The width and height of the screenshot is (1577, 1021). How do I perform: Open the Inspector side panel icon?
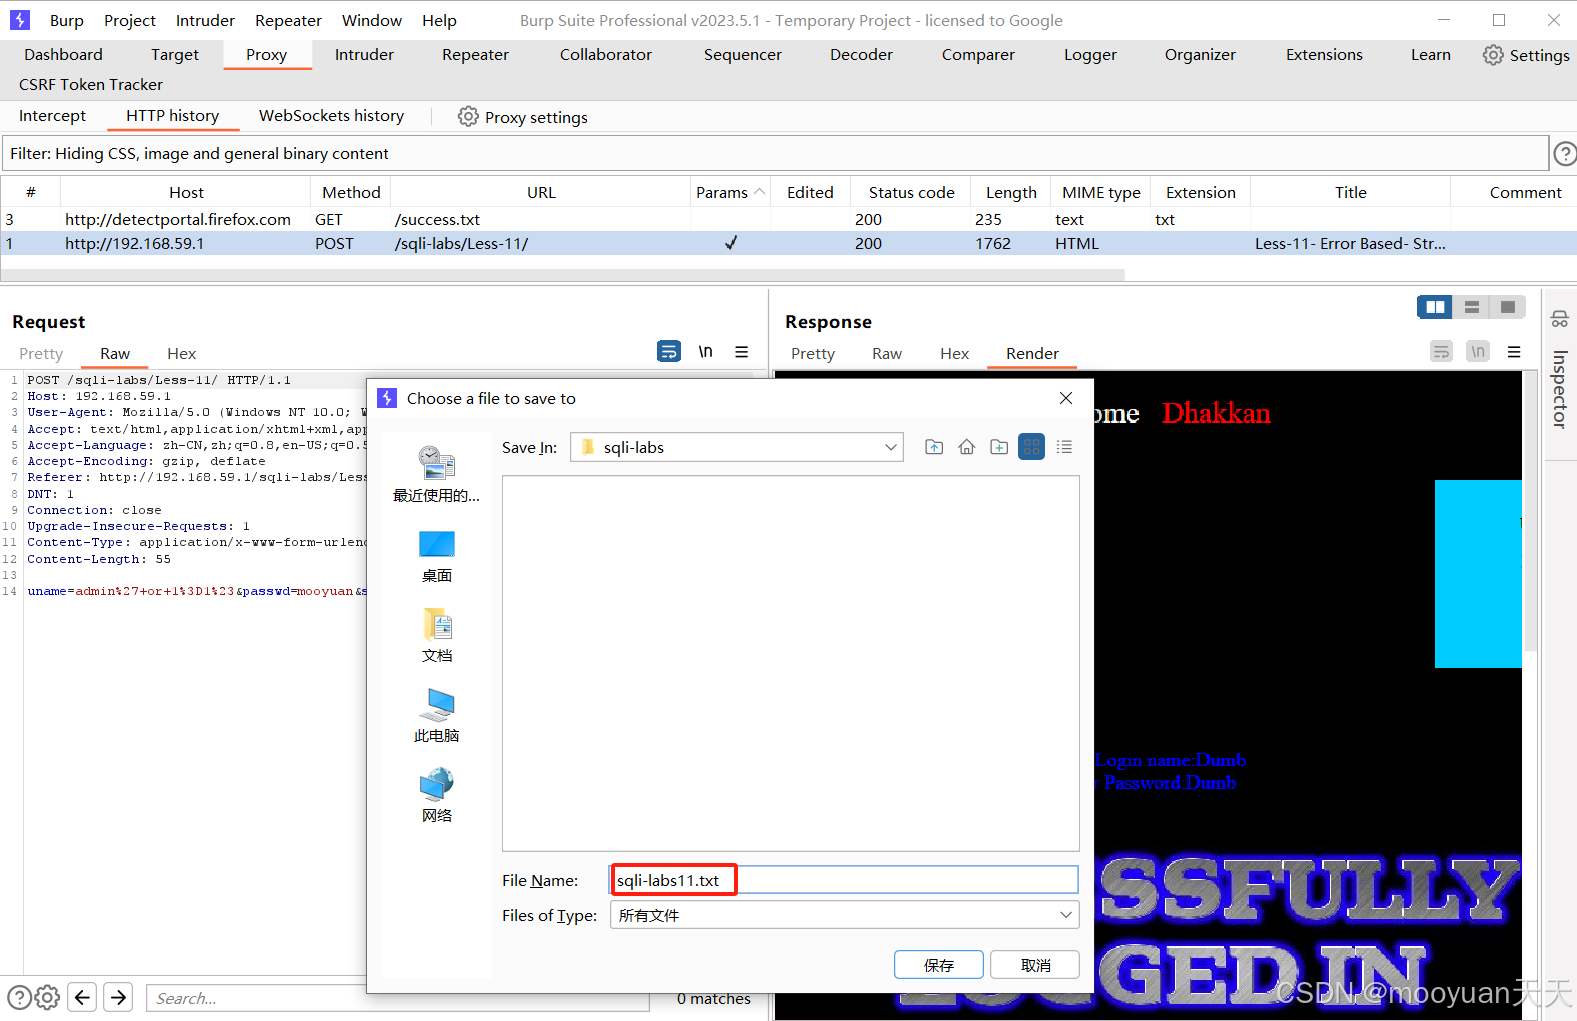[x=1560, y=320]
